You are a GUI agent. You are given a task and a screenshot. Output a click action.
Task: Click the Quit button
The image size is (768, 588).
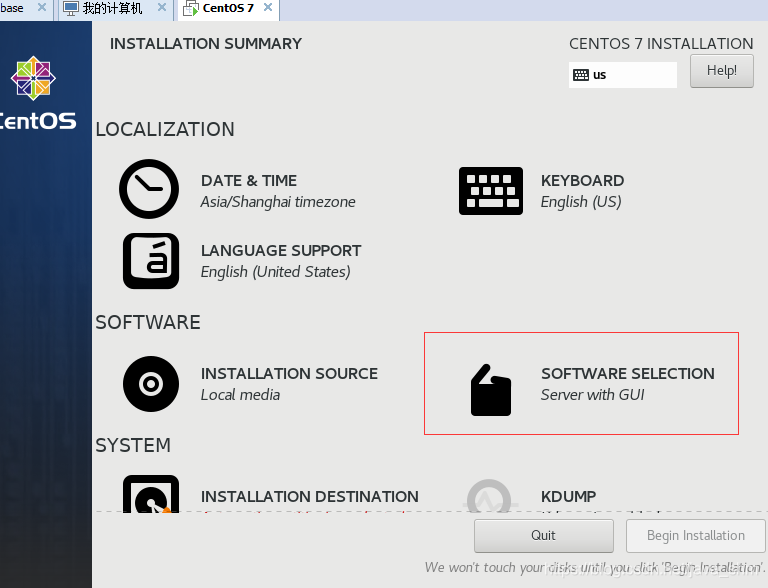(x=544, y=536)
